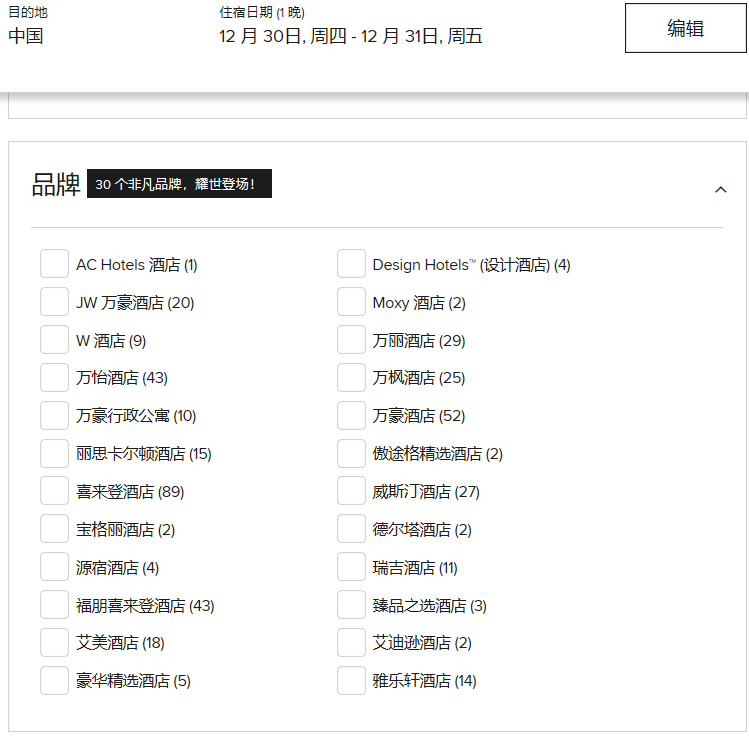Enable 臻品之选酒店 (3) checkbox

[352, 605]
